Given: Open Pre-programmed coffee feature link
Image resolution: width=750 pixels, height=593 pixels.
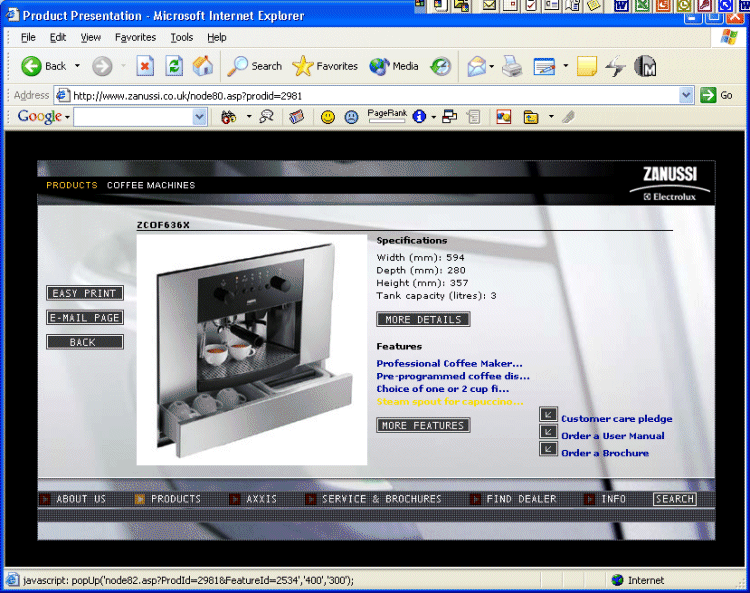Looking at the screenshot, I should click(x=453, y=376).
